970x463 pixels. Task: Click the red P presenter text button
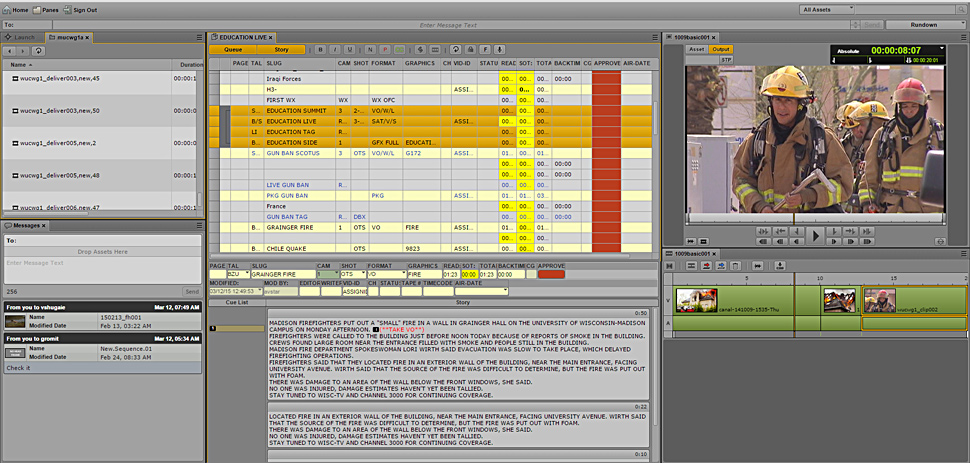(385, 50)
